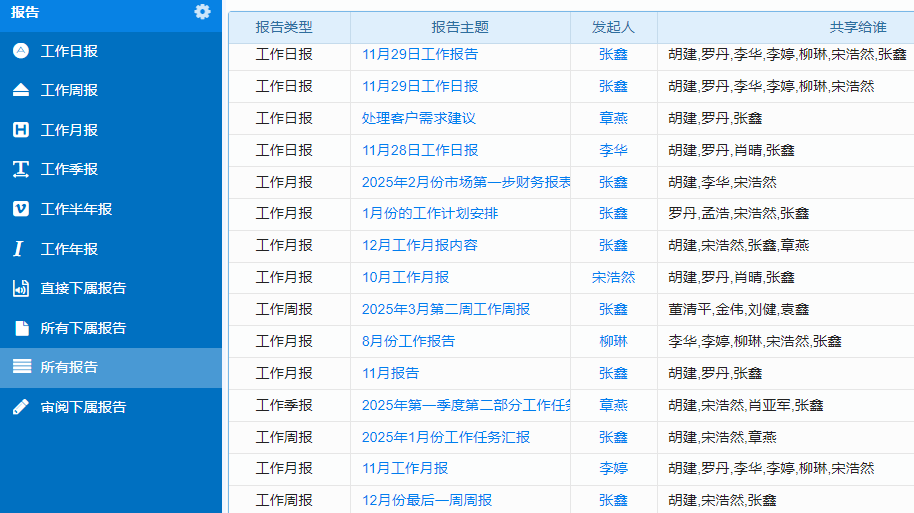Click the italic I icon for 工作年报
This screenshot has height=513, width=914.
pyautogui.click(x=21, y=249)
